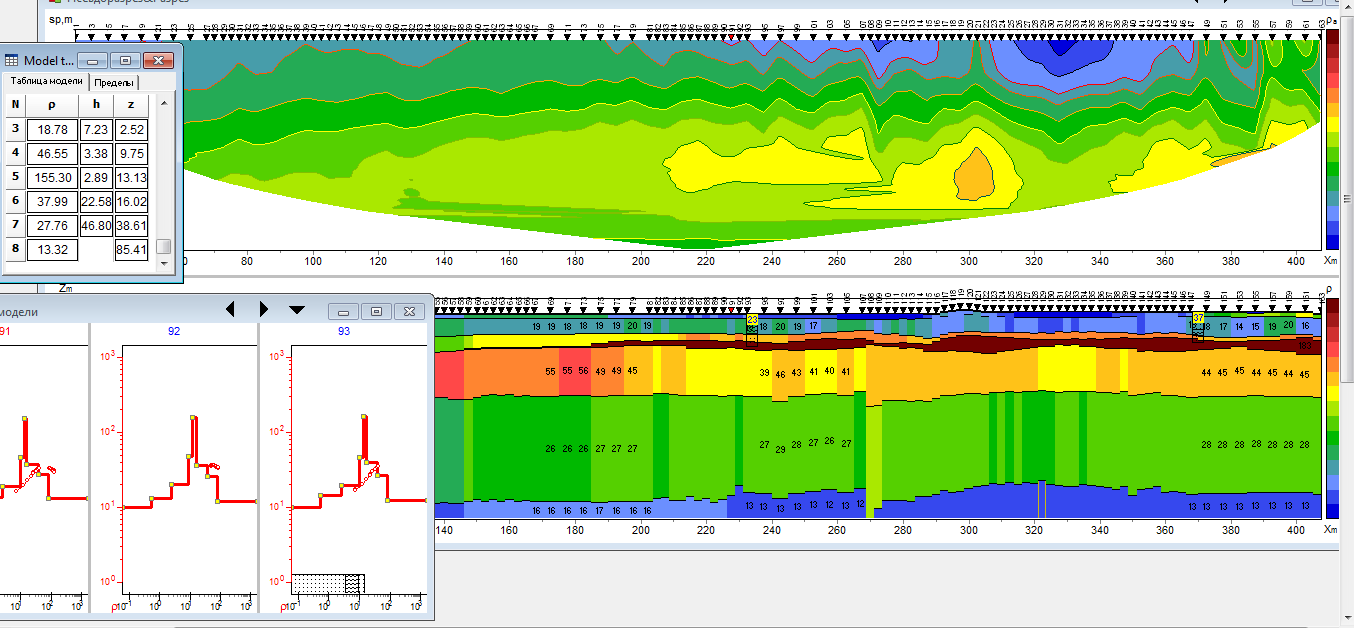
Task: Minimize the Model table window
Action: click(92, 60)
